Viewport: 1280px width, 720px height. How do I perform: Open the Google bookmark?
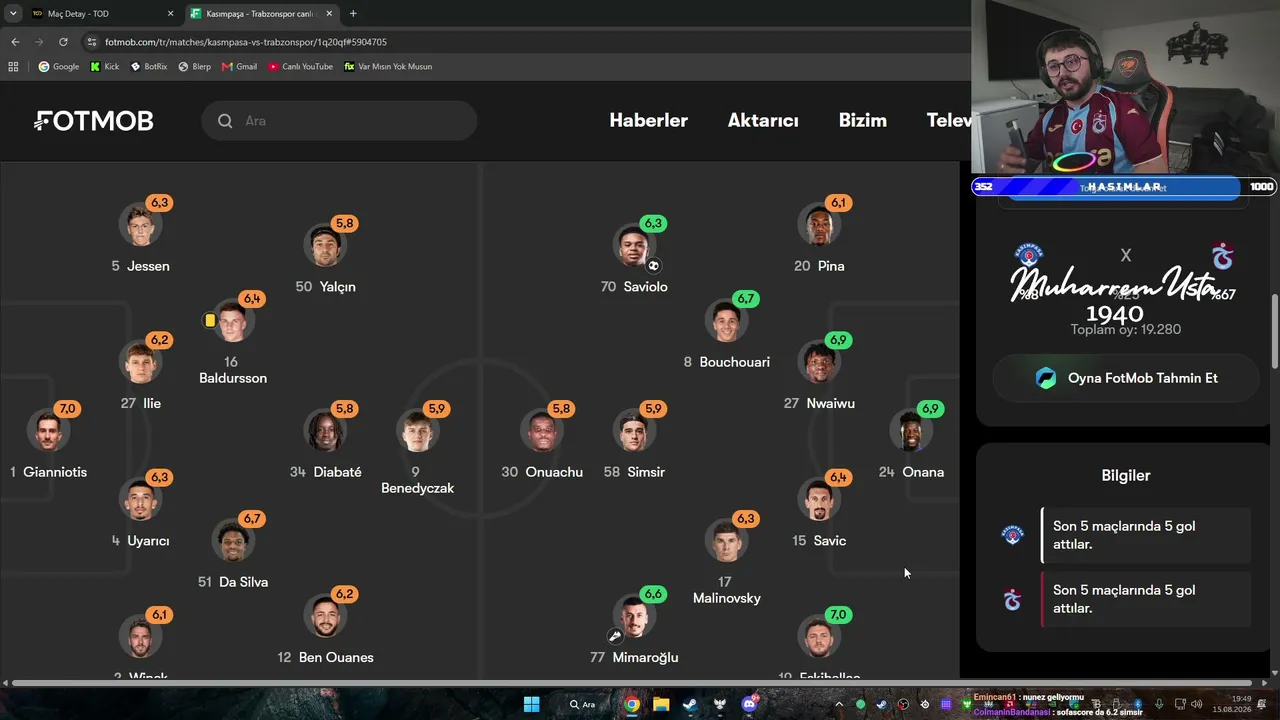pos(59,67)
